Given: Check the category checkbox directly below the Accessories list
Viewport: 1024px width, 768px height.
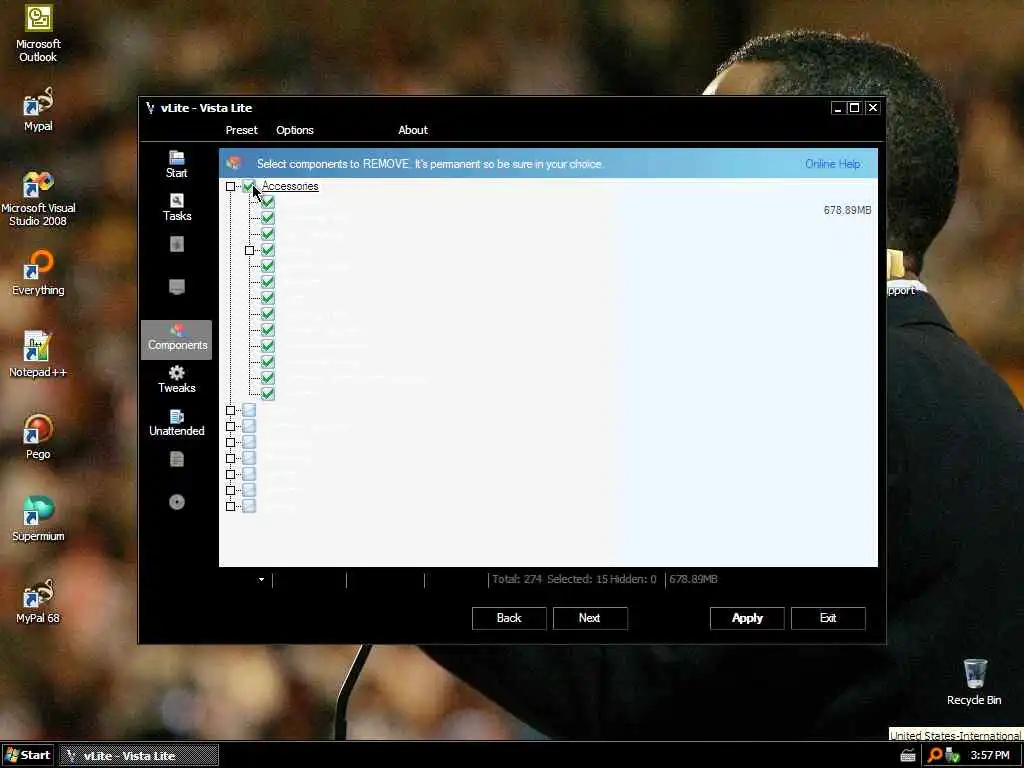Looking at the screenshot, I should 249,410.
